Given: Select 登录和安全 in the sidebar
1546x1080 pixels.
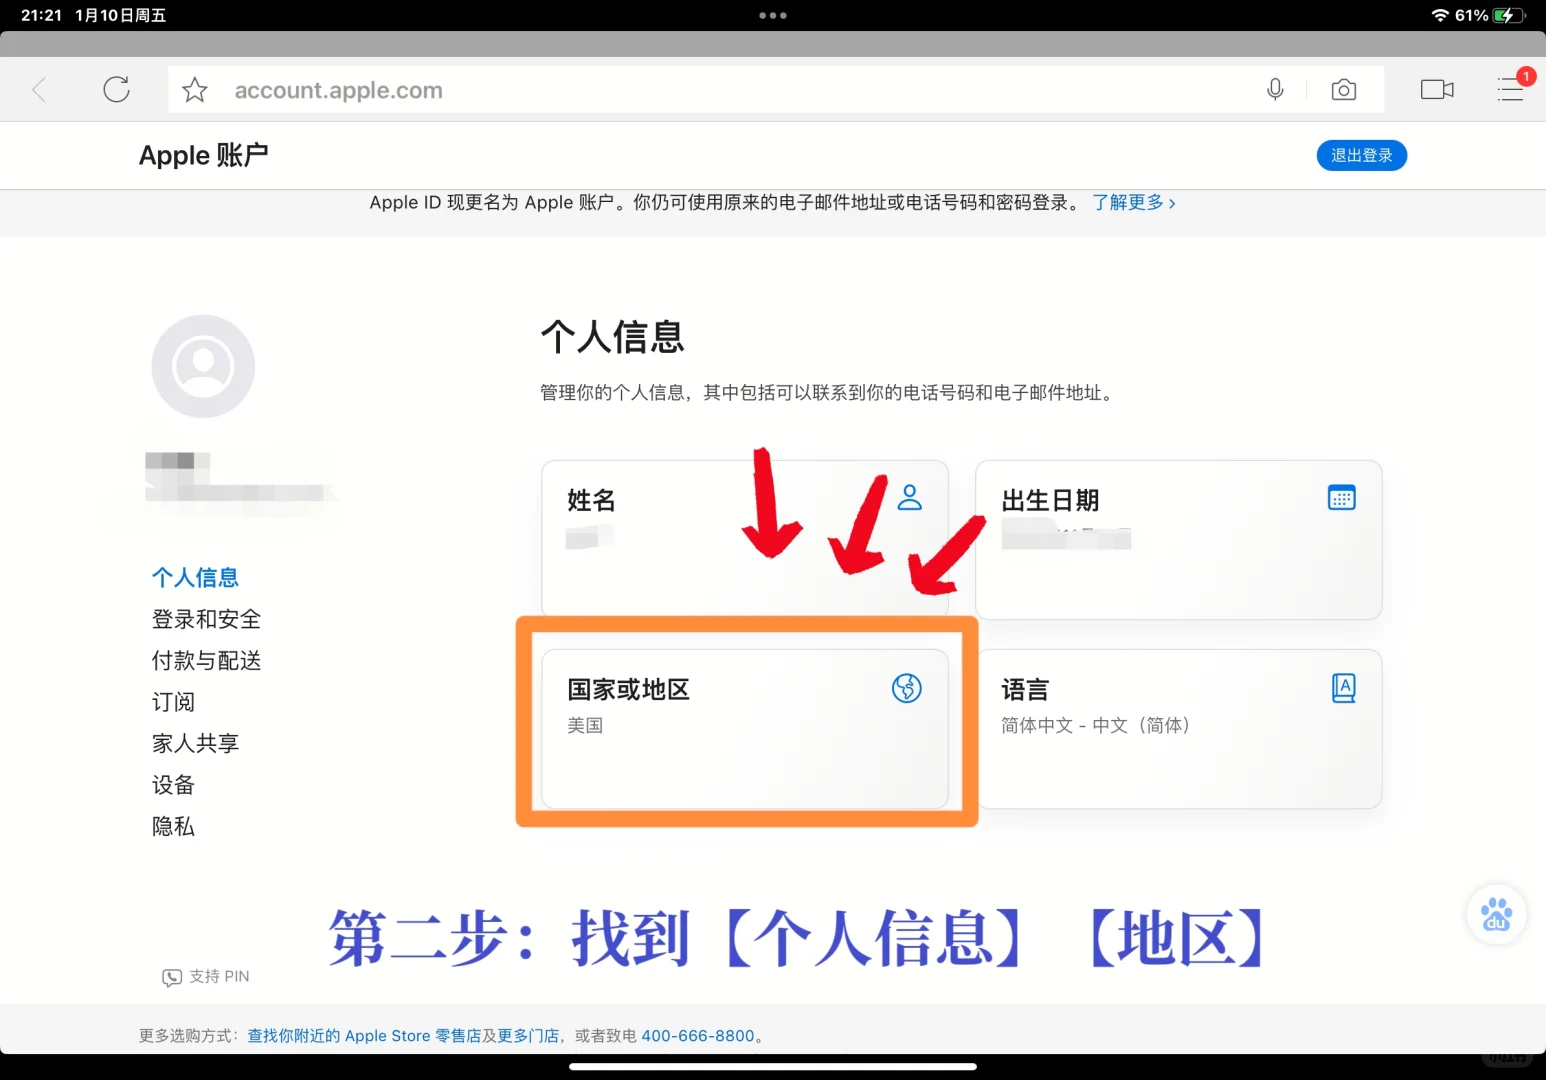Looking at the screenshot, I should (206, 618).
